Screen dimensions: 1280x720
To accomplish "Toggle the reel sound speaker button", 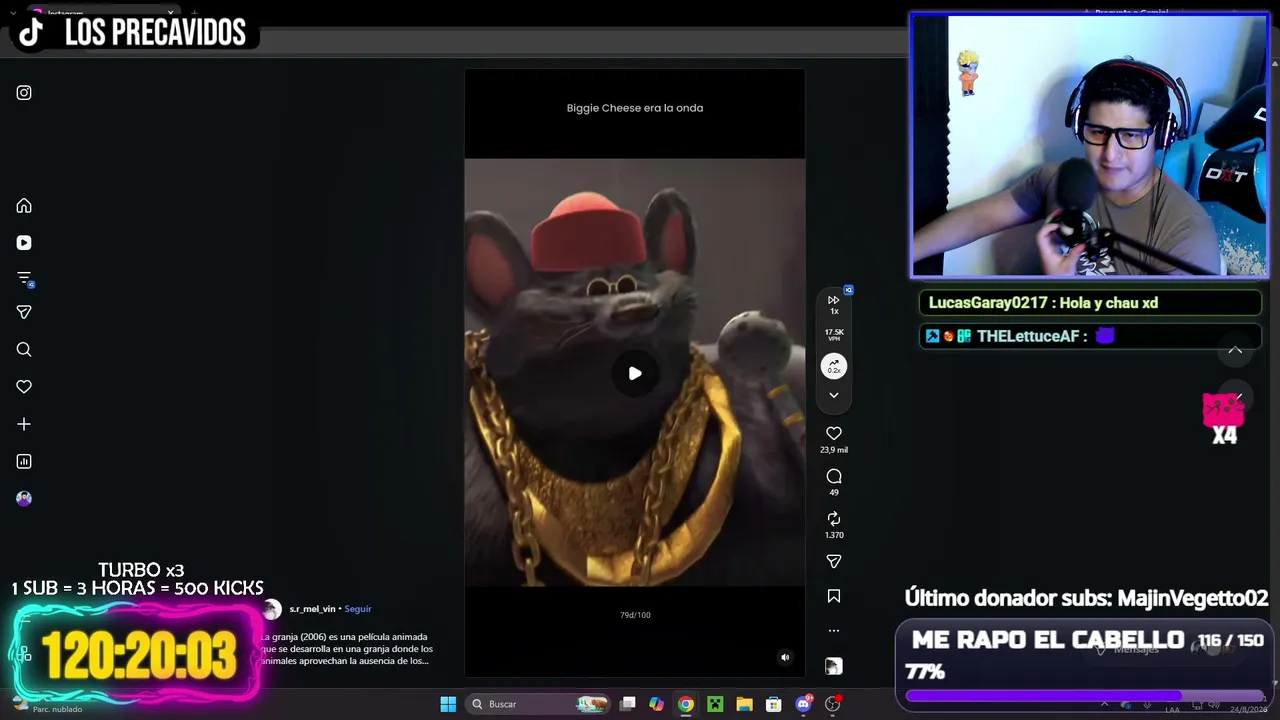I will pyautogui.click(x=785, y=657).
